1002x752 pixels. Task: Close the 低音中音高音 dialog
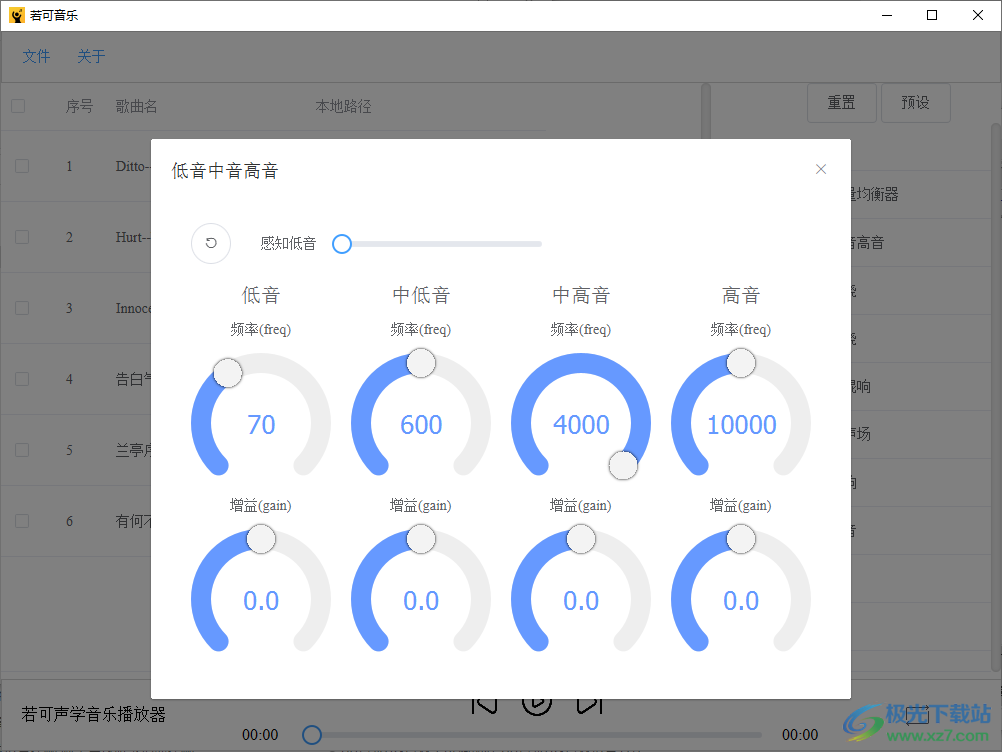(x=821, y=169)
